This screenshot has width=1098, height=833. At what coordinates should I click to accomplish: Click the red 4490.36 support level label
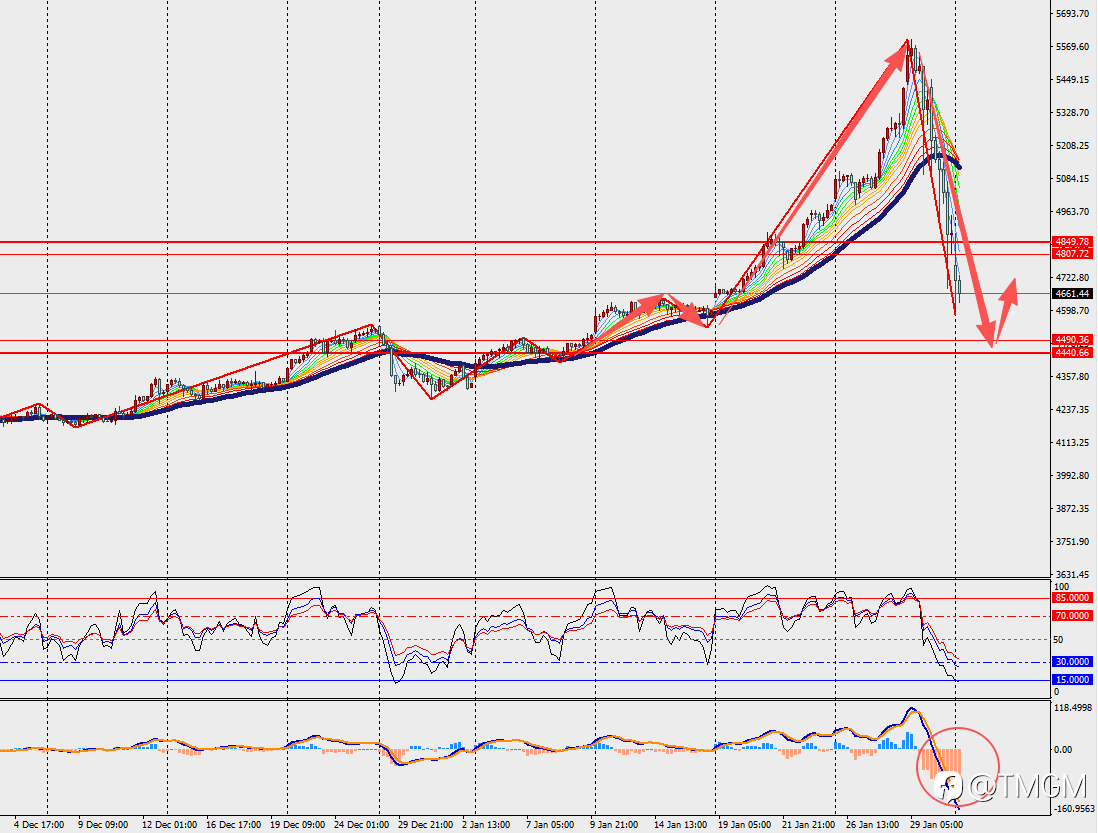pos(1072,340)
